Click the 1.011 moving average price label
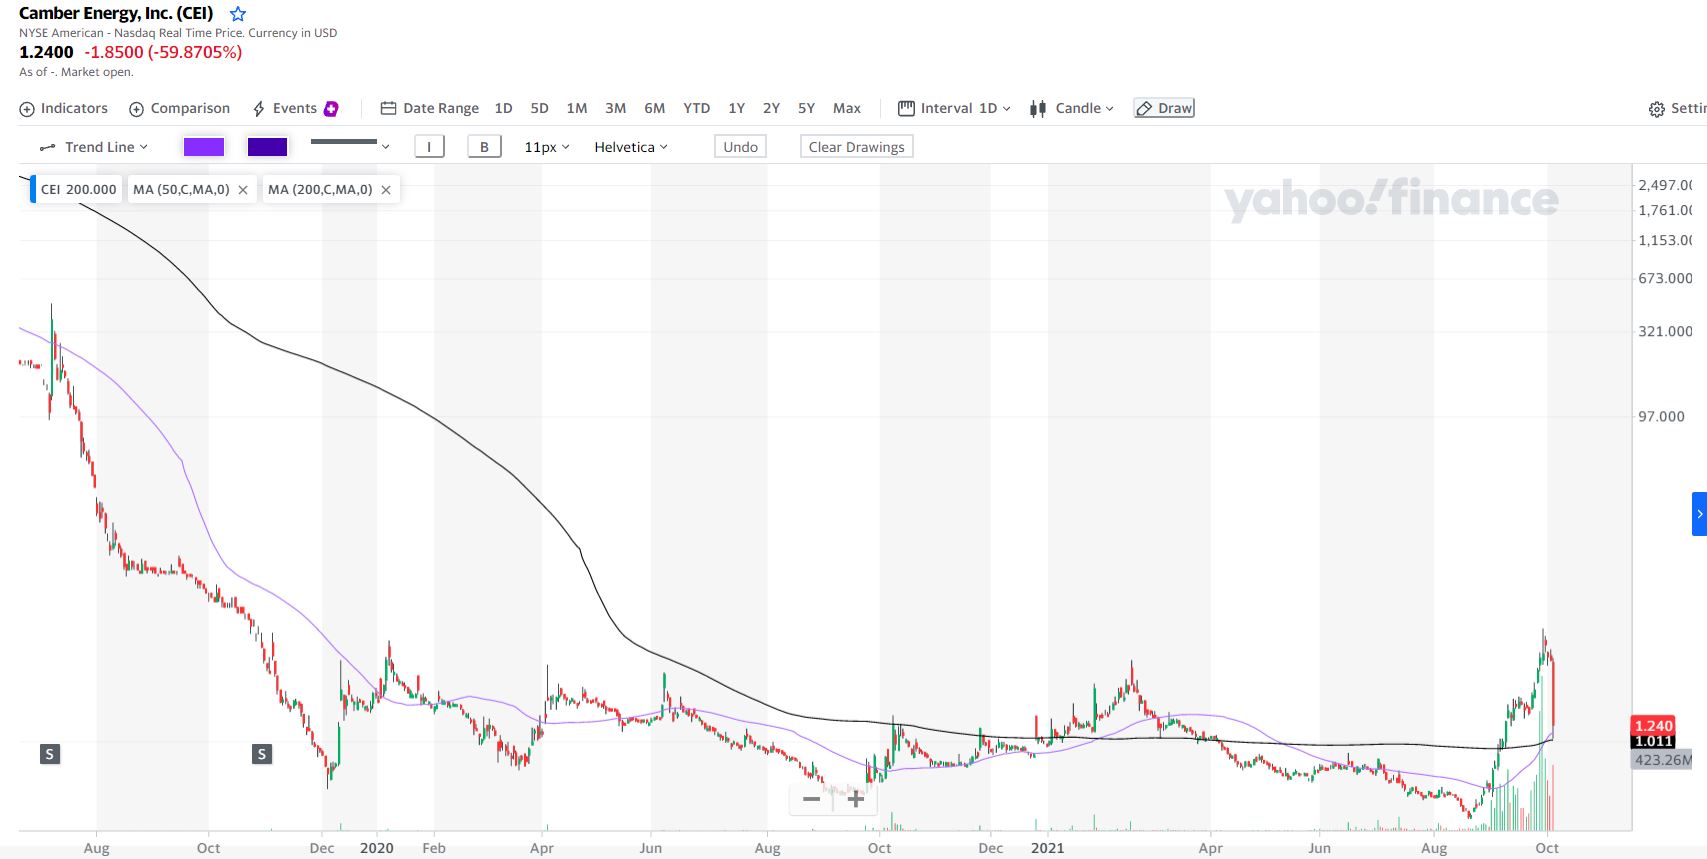Viewport: 1707px width, 859px height. coord(1654,741)
